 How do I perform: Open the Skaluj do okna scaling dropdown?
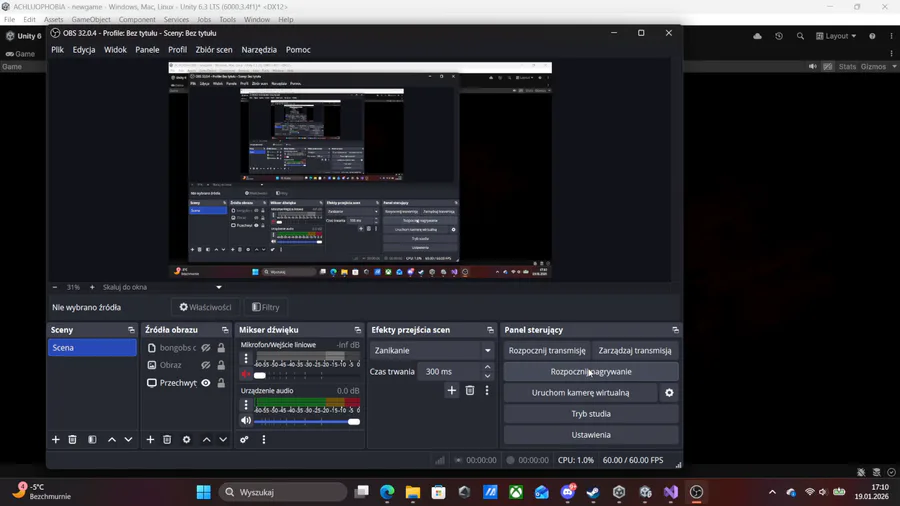162,287
